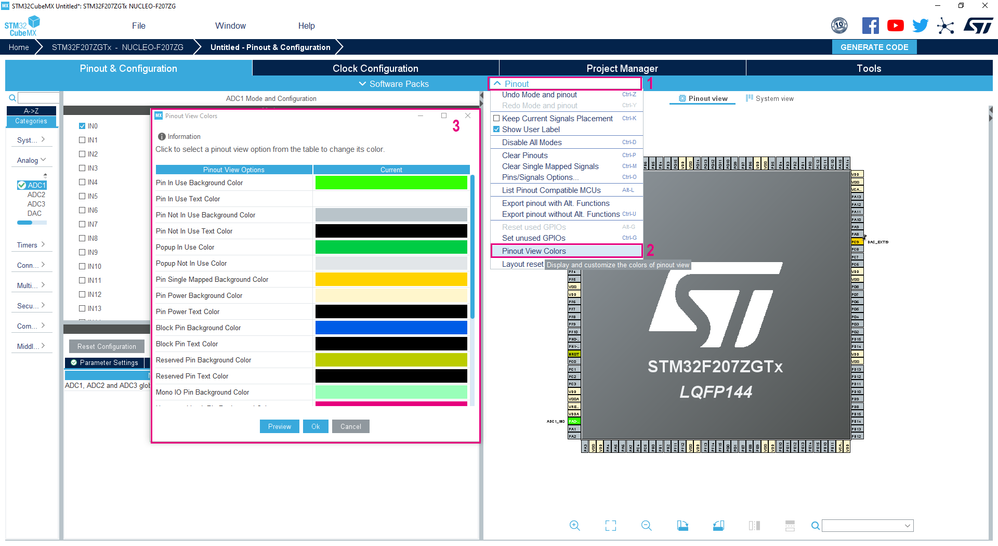Select Pinout View Colors menu entry

tap(566, 251)
